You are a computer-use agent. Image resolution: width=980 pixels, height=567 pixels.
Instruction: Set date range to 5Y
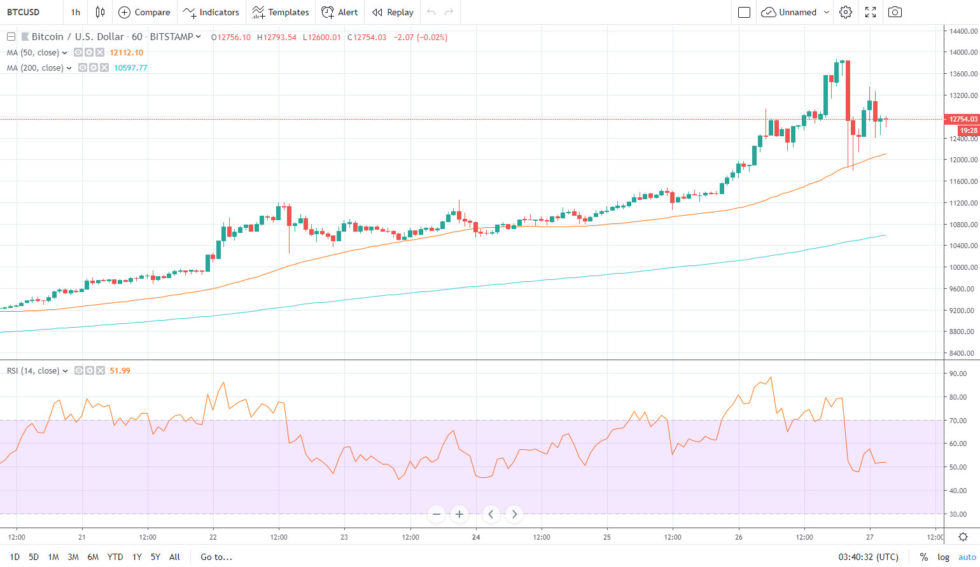(155, 557)
